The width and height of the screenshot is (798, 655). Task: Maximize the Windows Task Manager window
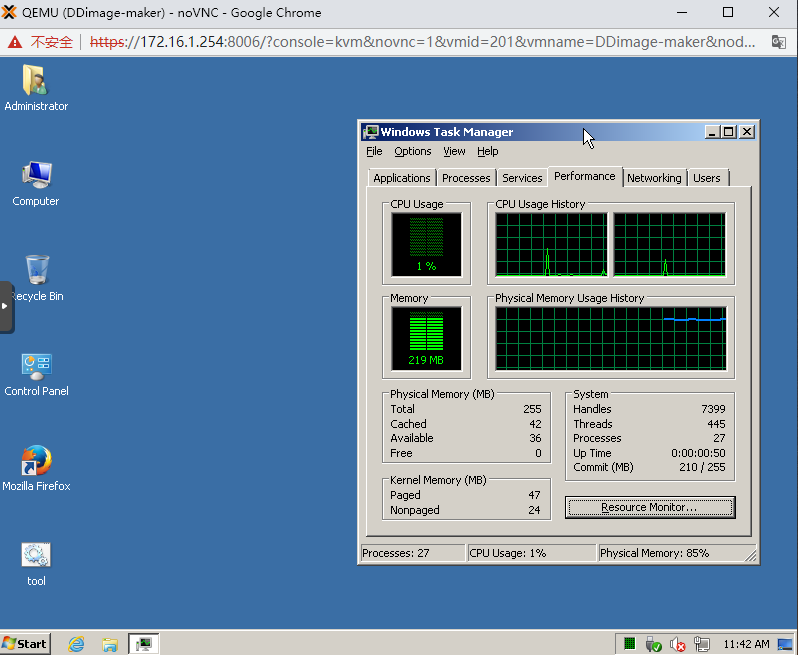click(x=729, y=132)
